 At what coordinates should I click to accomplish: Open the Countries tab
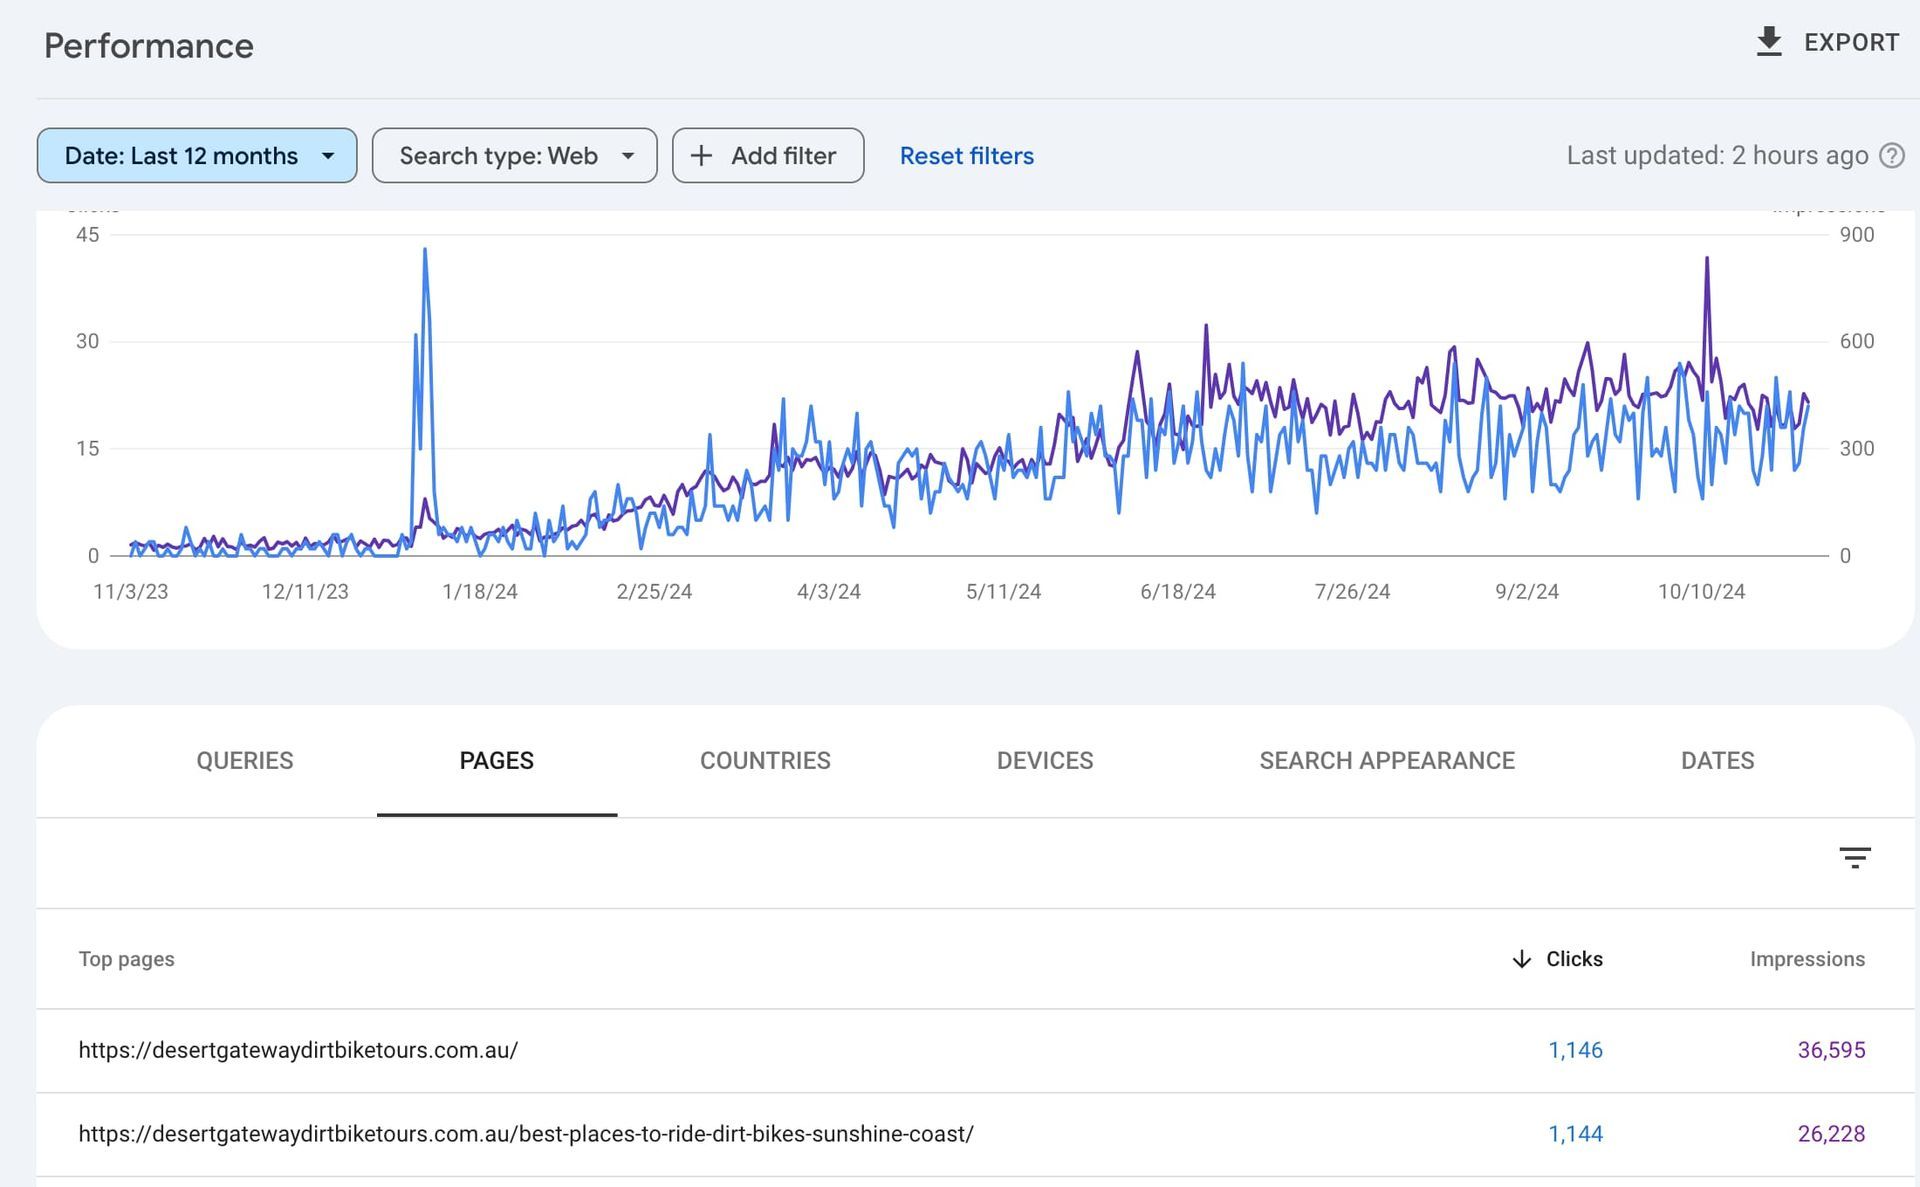[x=765, y=760]
